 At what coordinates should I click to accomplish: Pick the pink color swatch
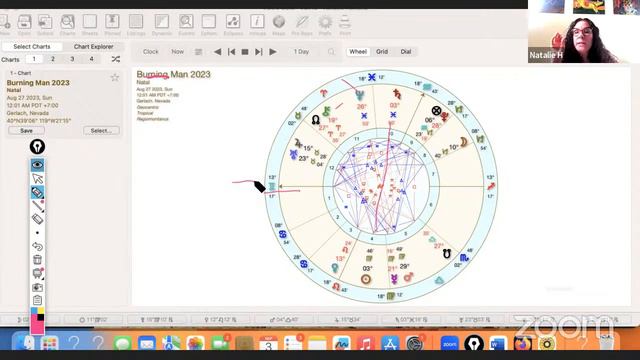(x=36, y=326)
